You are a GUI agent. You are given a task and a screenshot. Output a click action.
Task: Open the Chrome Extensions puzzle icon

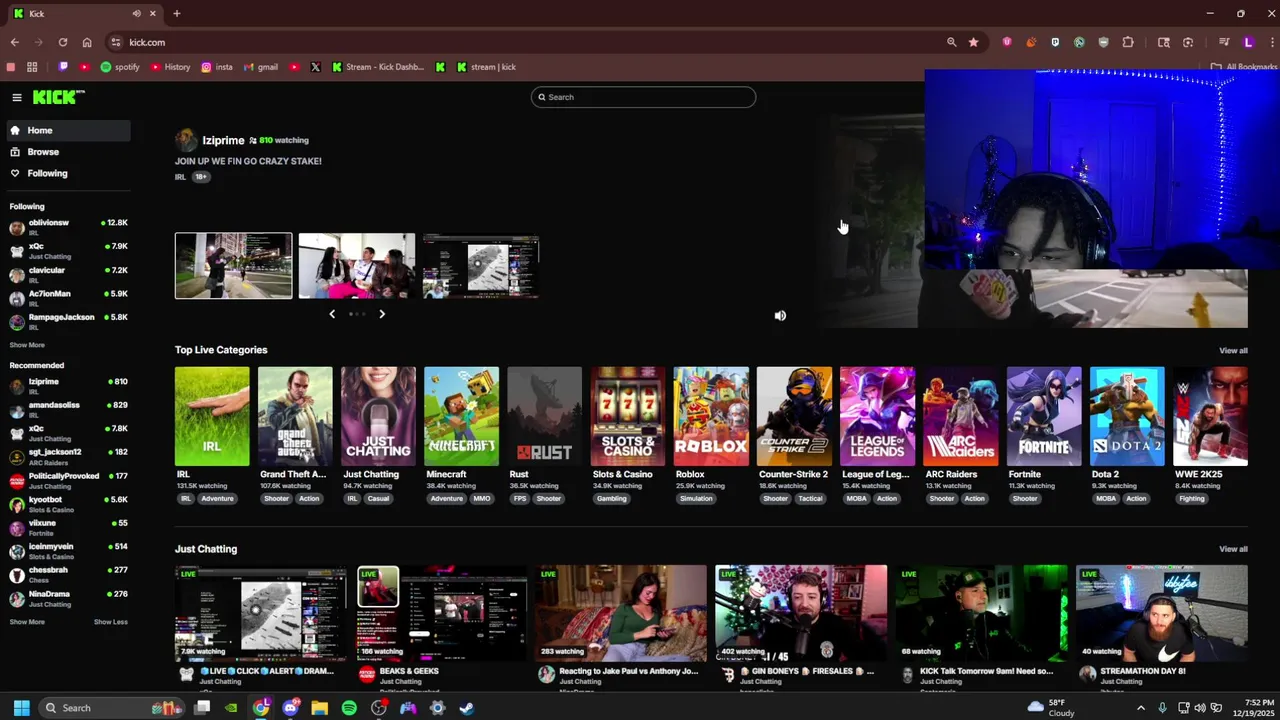click(1128, 42)
